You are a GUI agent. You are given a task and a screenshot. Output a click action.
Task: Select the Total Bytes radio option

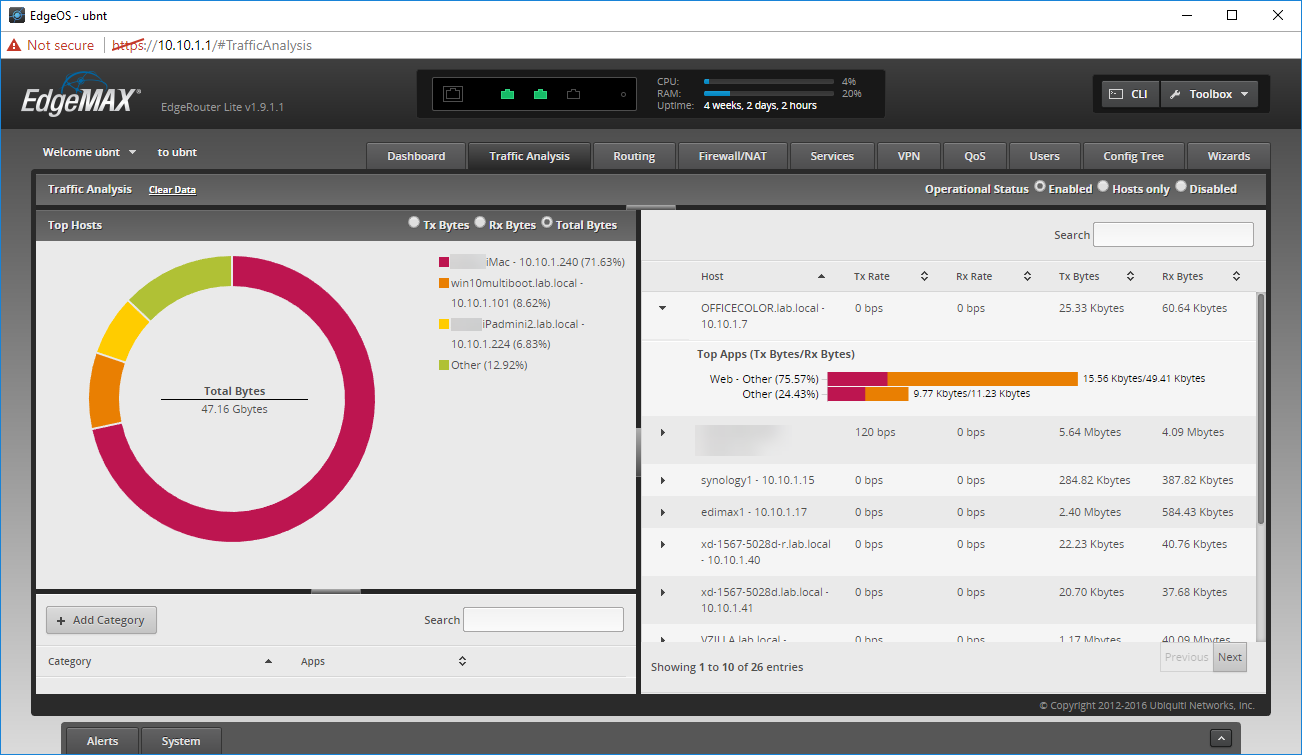[547, 223]
